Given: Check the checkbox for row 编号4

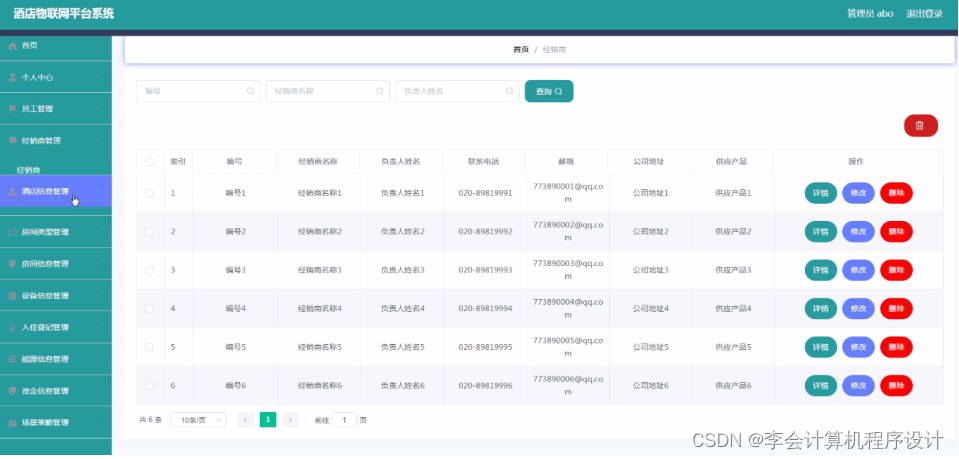Looking at the screenshot, I should [x=149, y=308].
